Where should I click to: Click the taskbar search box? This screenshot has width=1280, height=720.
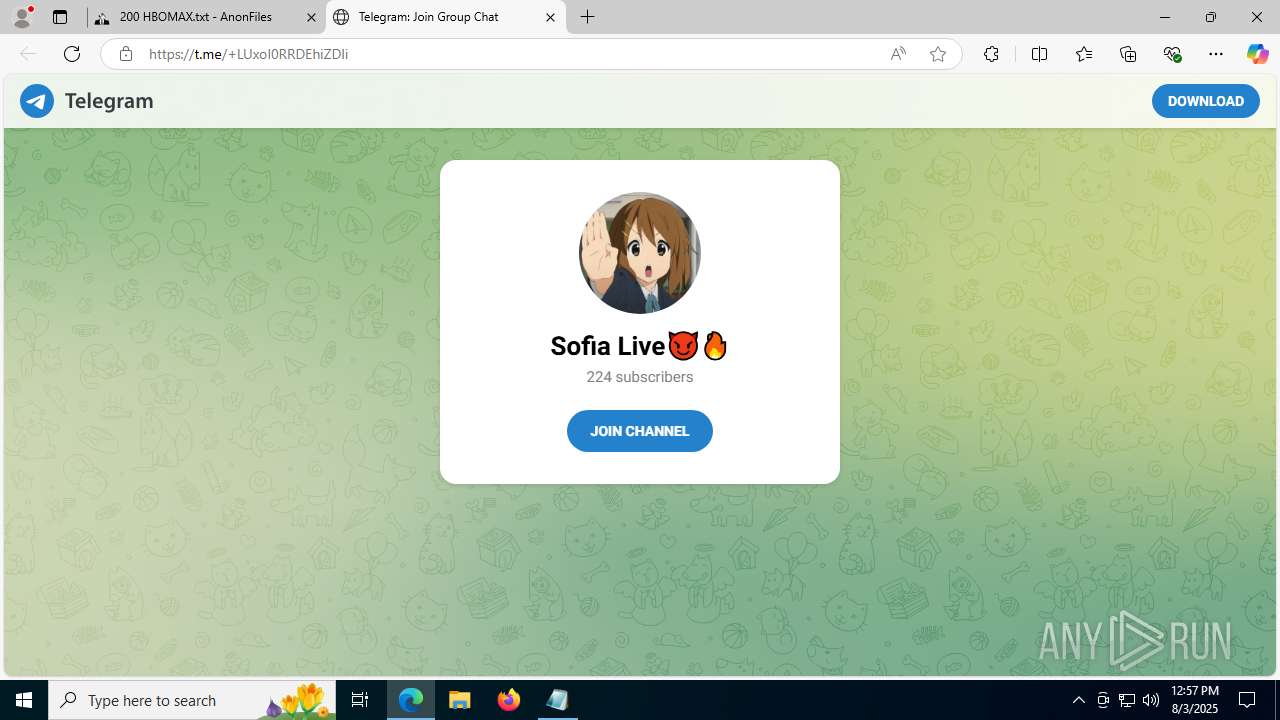click(193, 700)
